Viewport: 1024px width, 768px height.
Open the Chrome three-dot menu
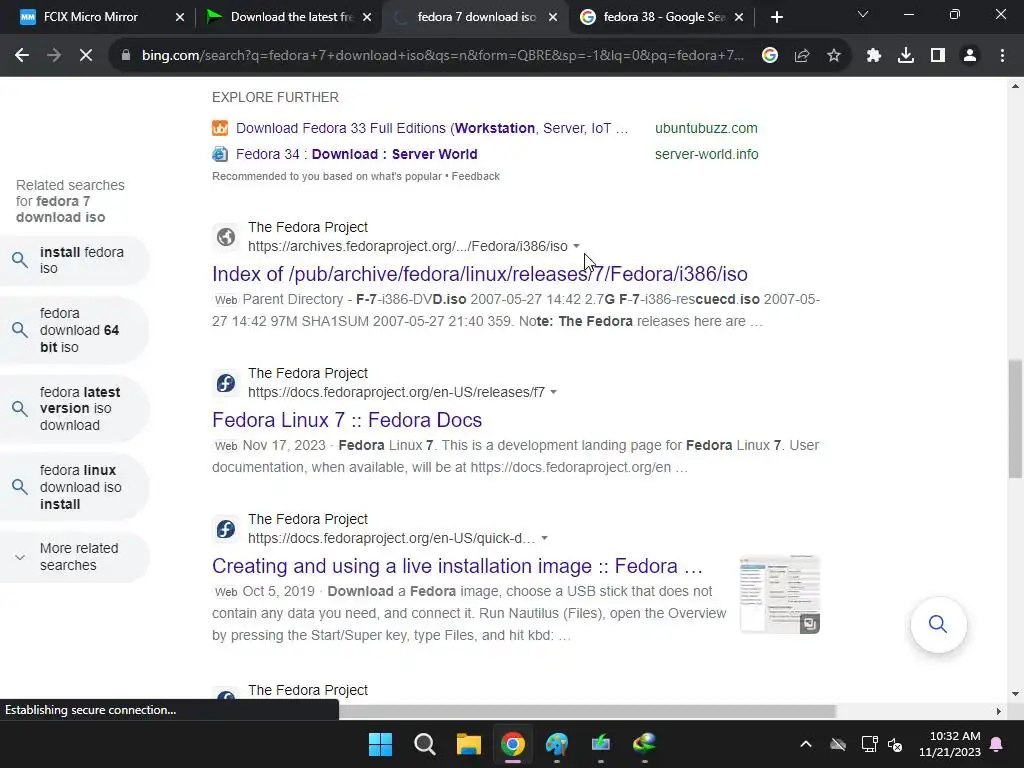pyautogui.click(x=1002, y=56)
